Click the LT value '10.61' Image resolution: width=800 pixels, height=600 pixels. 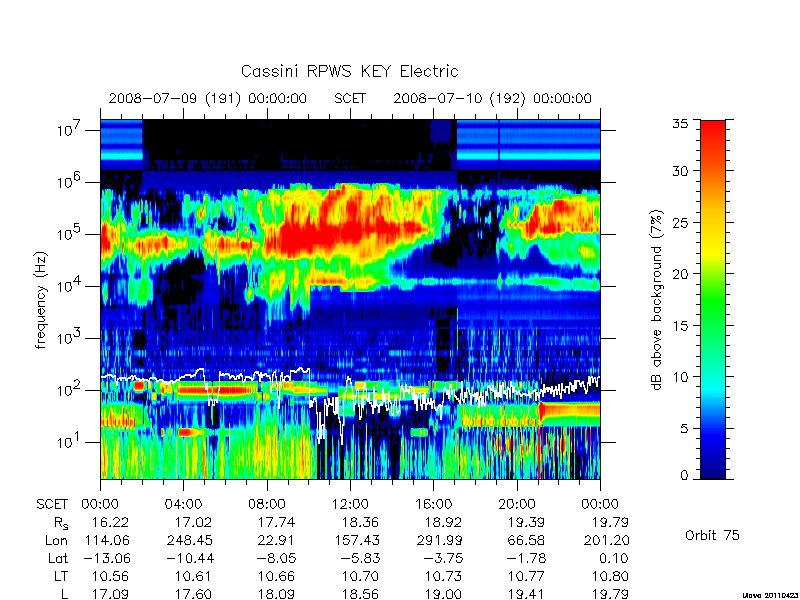[193, 577]
